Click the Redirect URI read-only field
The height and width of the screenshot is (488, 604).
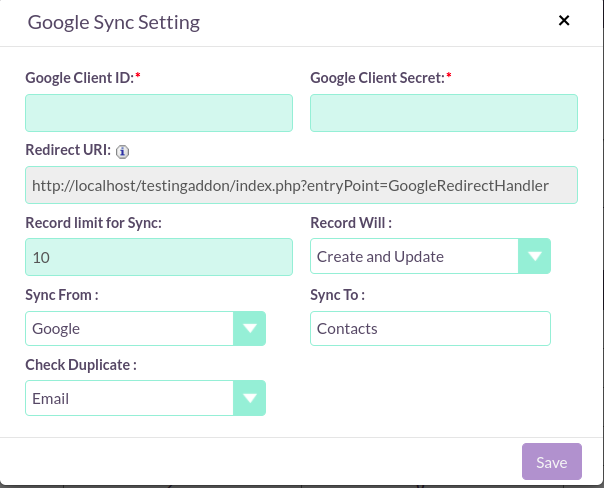302,185
